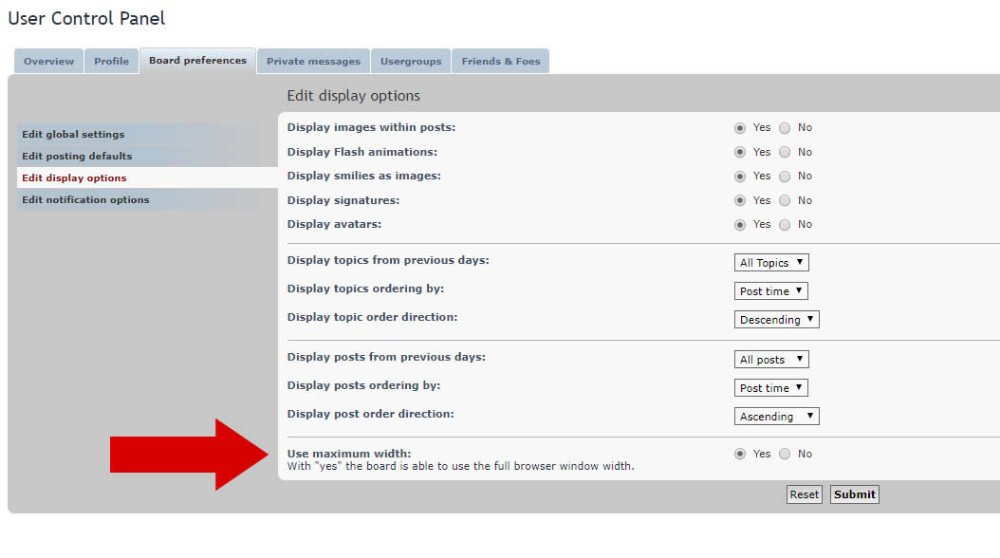
Task: Select the Board preferences tab
Action: coord(198,61)
